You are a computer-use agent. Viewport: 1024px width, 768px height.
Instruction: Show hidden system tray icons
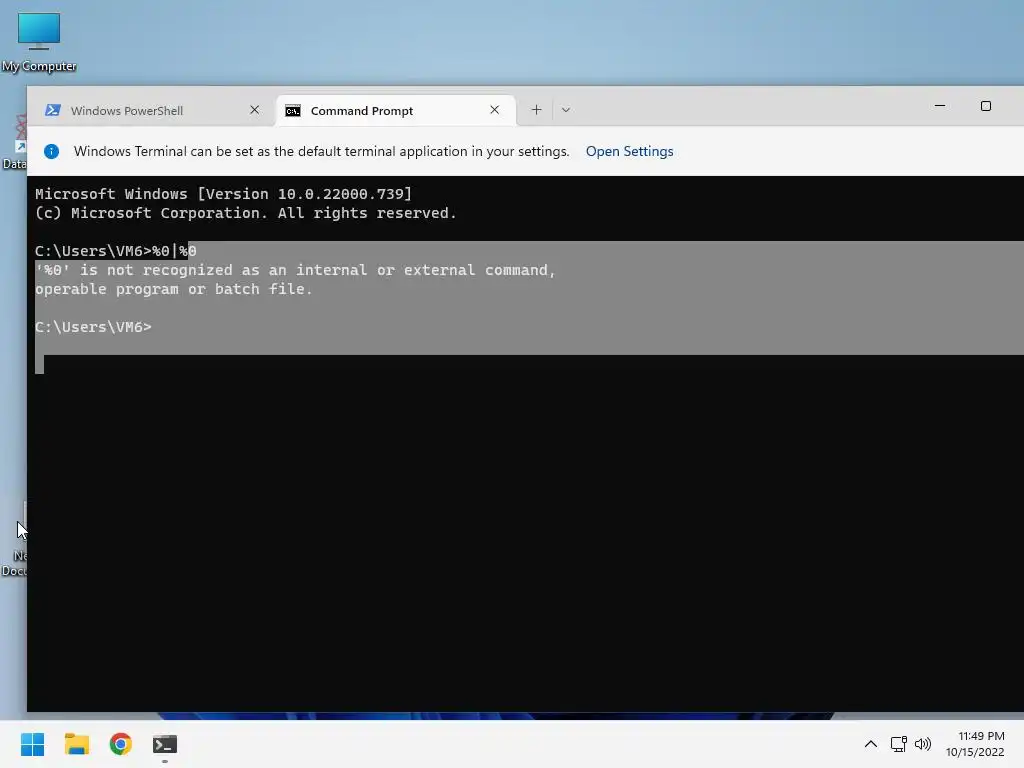click(871, 744)
